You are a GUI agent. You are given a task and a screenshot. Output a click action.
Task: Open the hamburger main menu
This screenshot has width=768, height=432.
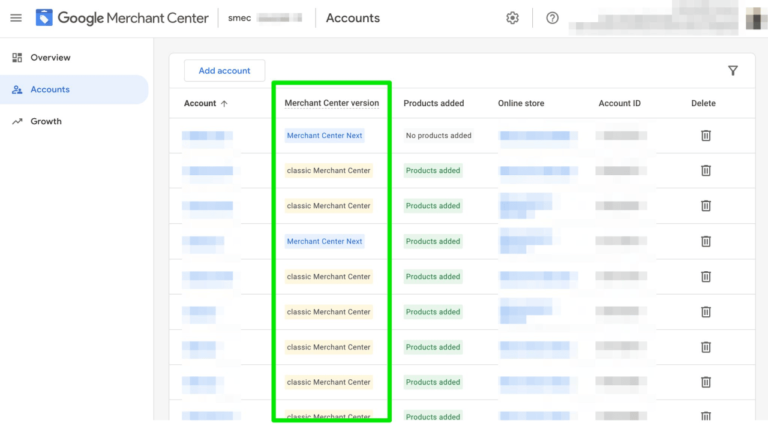16,18
